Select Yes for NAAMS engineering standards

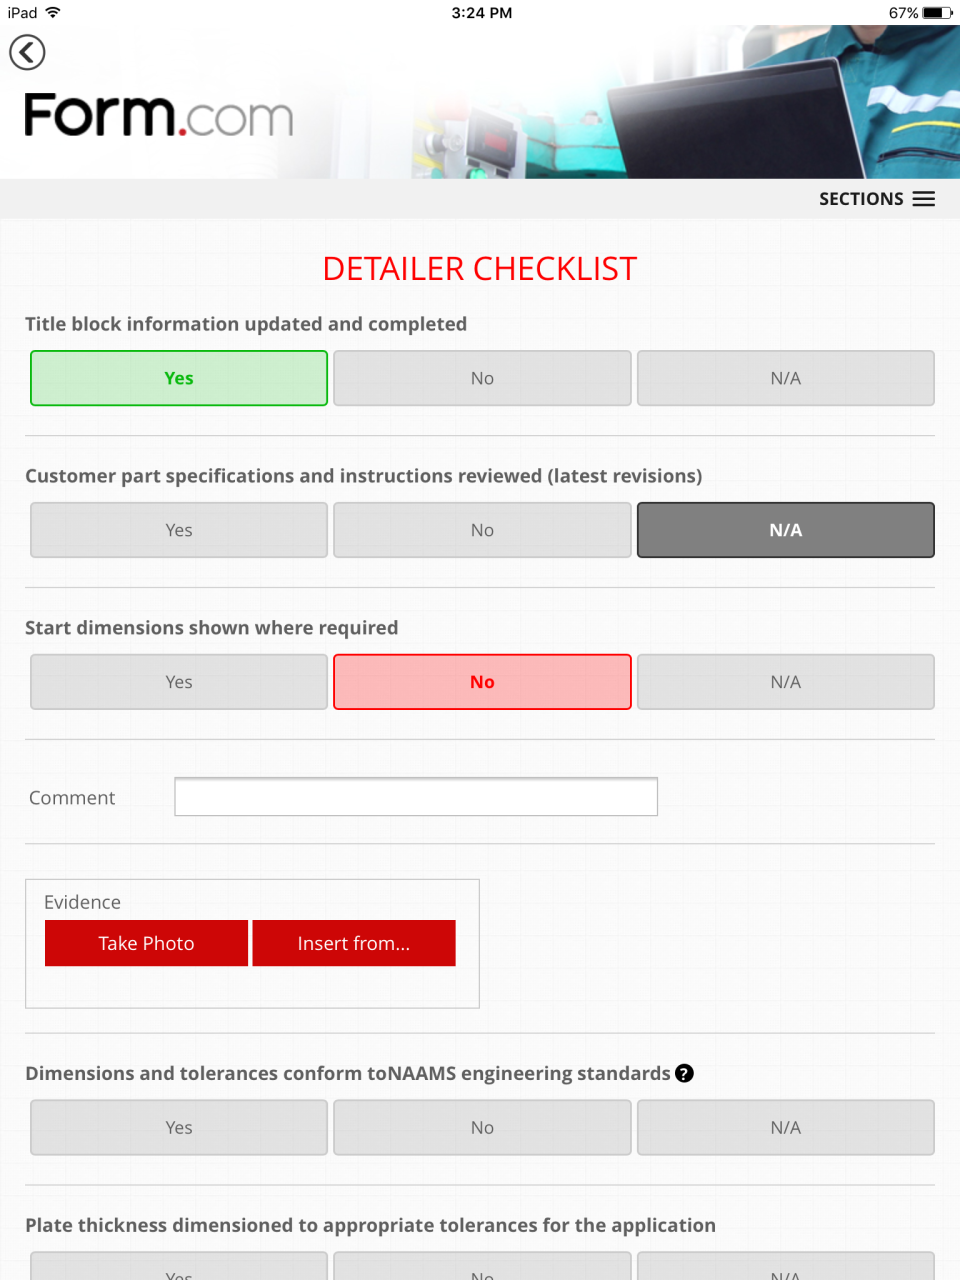tap(179, 1127)
